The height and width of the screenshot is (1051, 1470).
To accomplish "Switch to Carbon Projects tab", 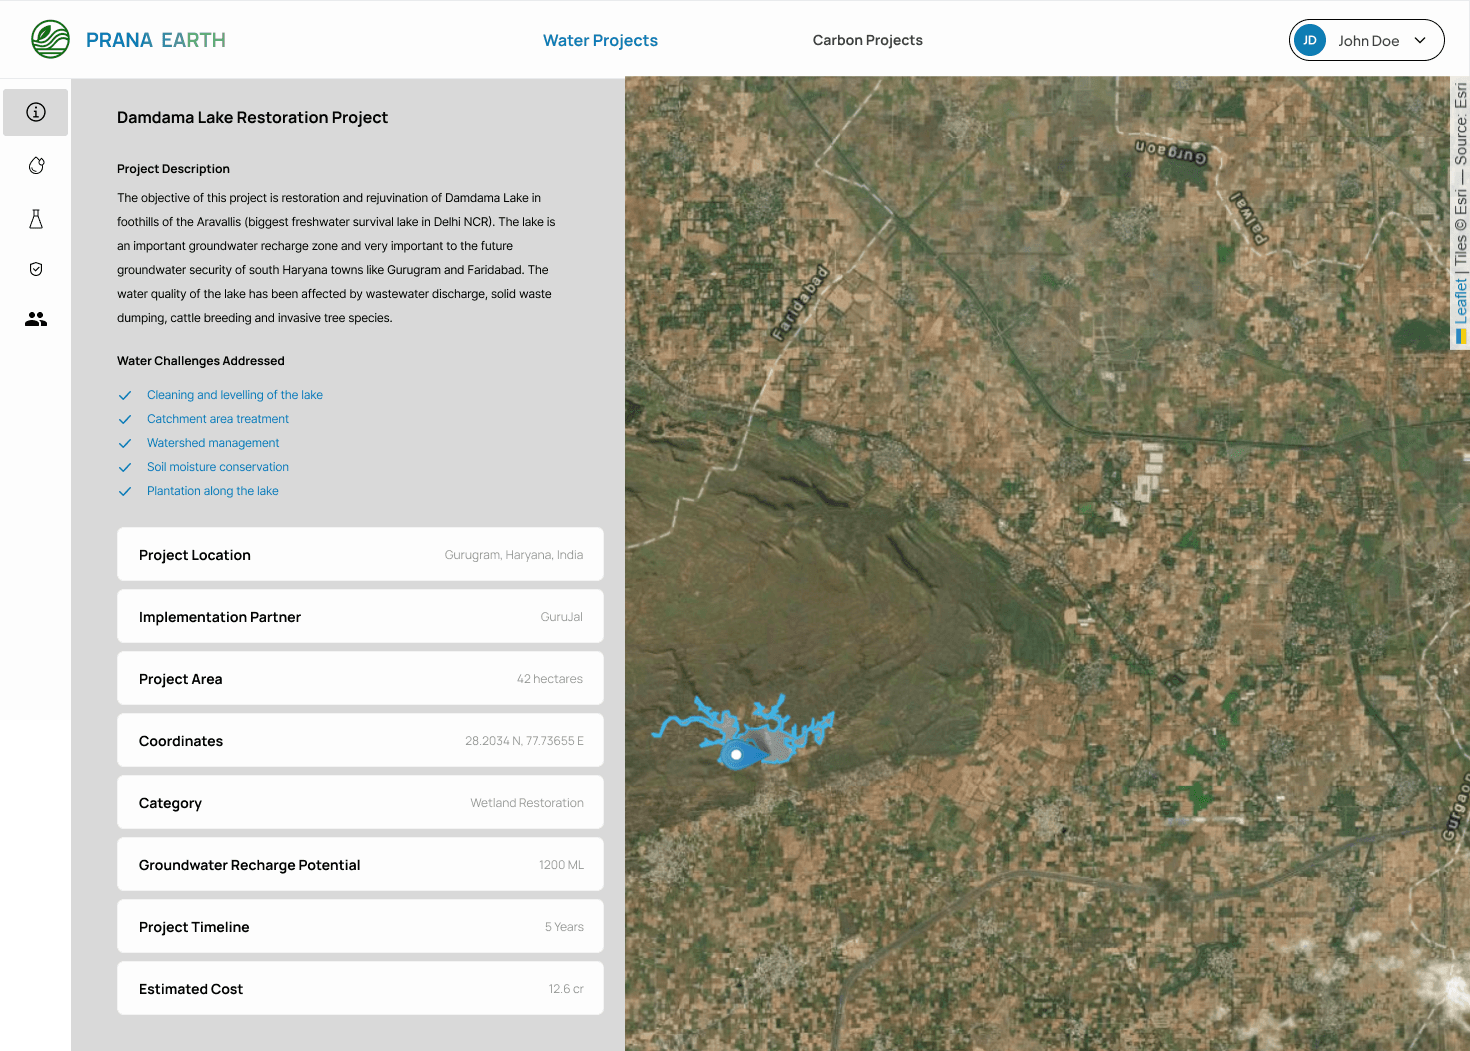I will pos(868,40).
